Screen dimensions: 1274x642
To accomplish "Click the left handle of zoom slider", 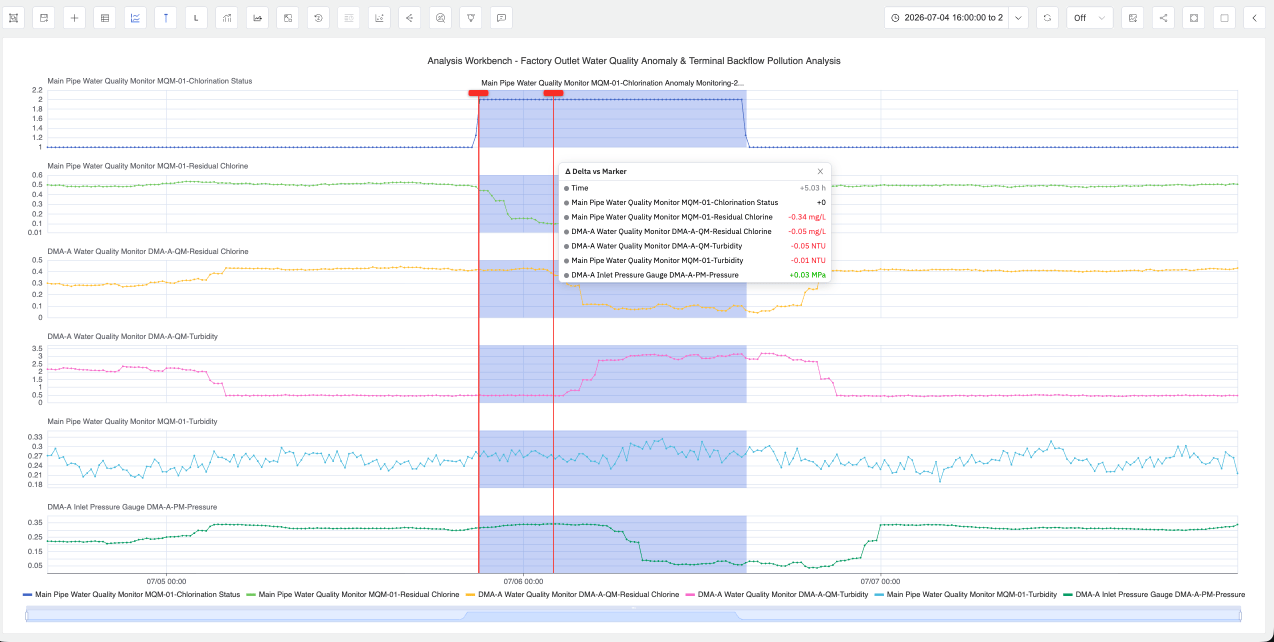I will [x=27, y=615].
